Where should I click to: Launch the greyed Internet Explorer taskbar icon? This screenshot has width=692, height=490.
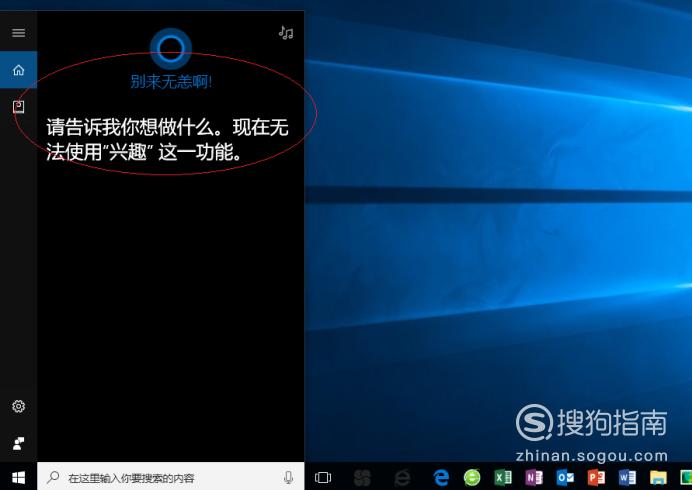pyautogui.click(x=402, y=477)
